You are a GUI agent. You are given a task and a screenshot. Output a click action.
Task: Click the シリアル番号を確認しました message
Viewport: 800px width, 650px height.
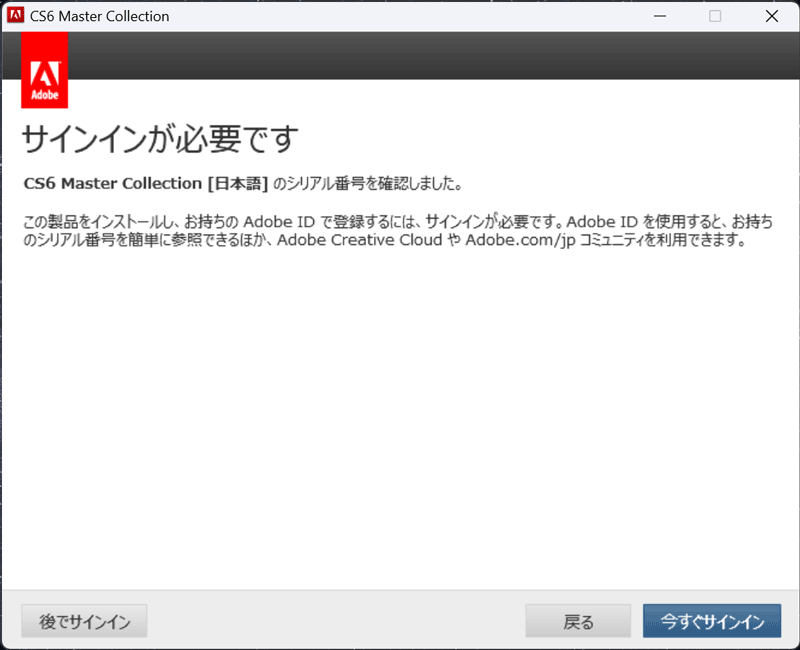[x=367, y=183]
